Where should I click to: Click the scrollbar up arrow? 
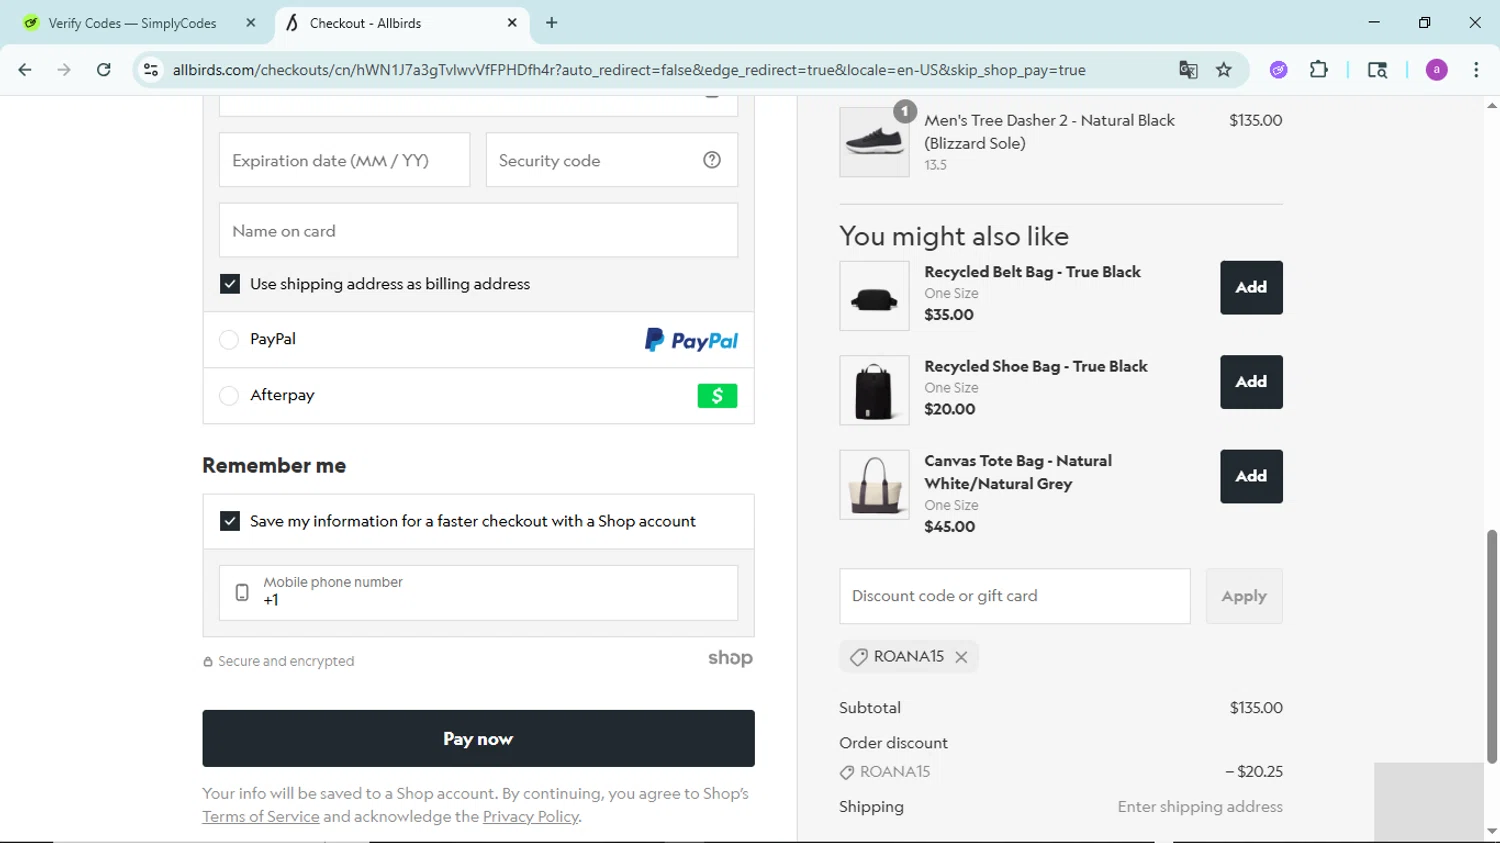1492,105
